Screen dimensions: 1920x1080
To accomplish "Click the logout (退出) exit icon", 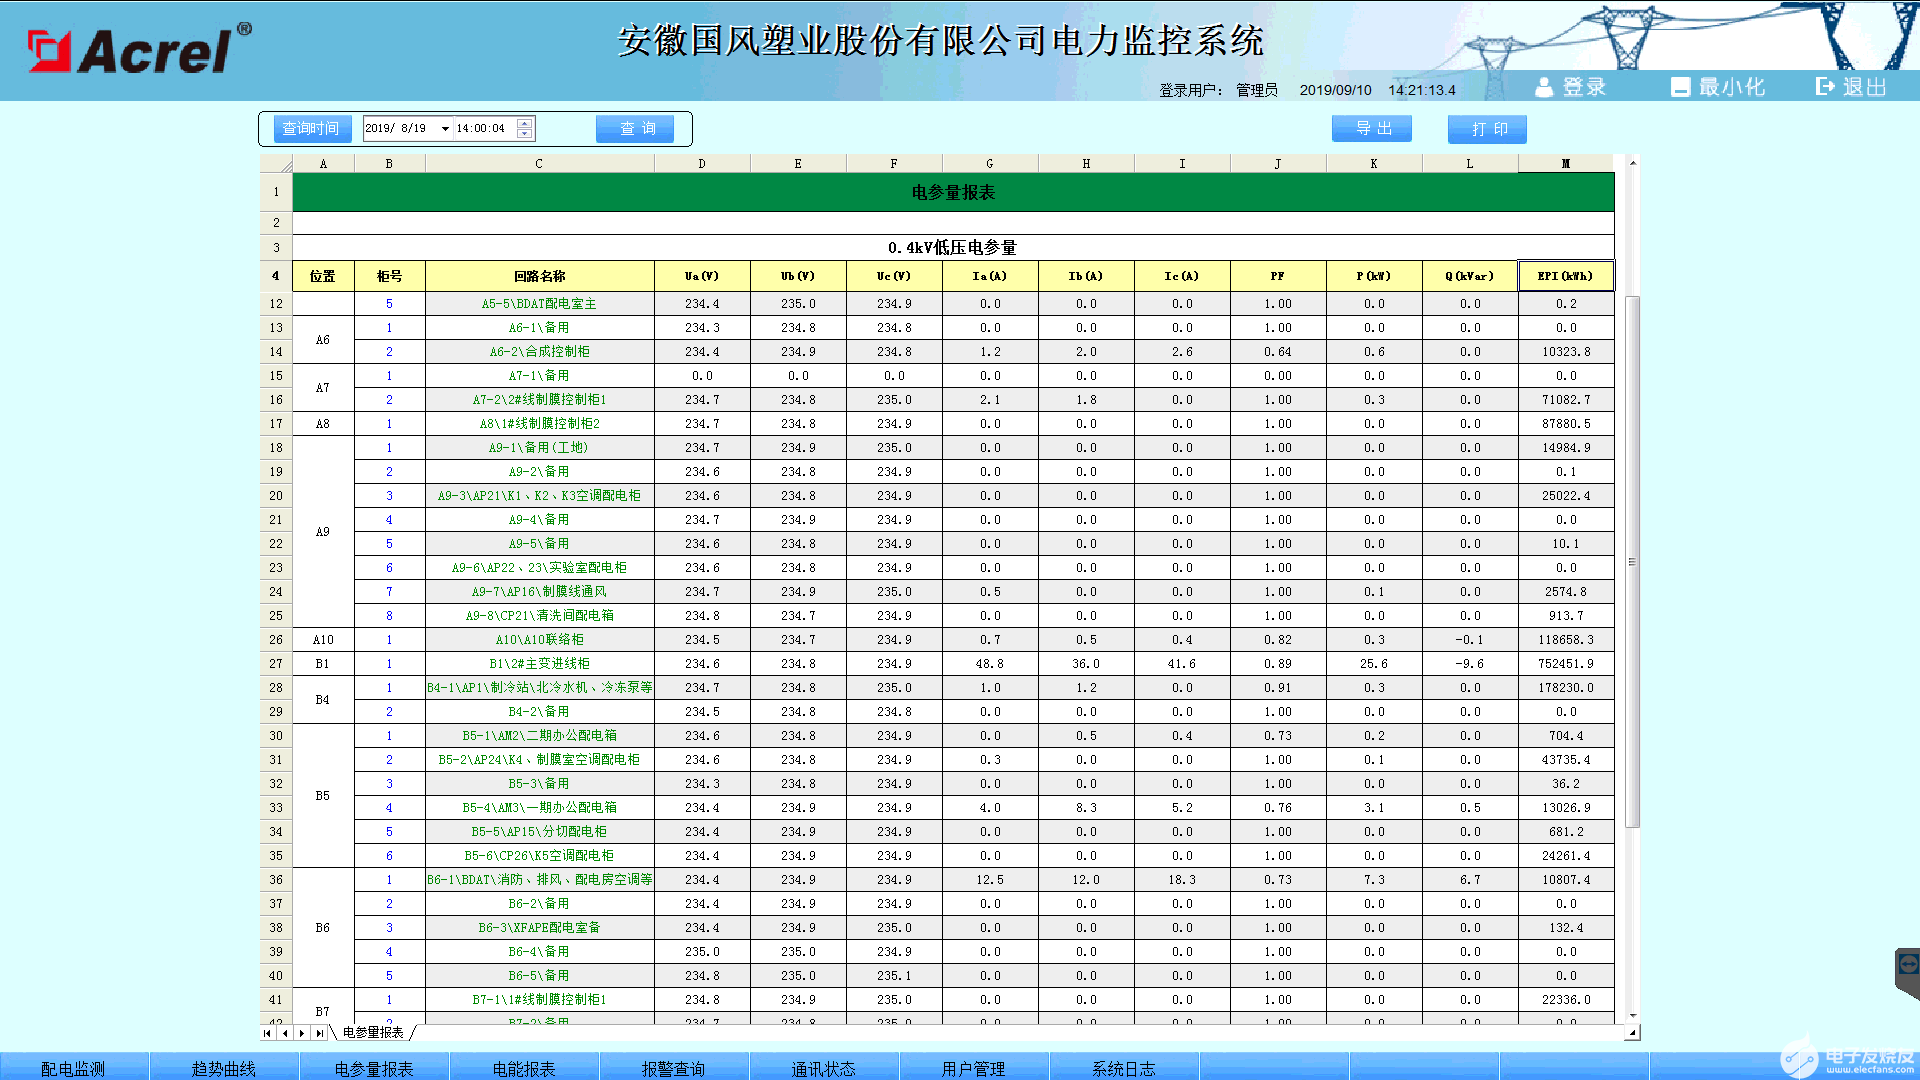I will pos(1823,86).
